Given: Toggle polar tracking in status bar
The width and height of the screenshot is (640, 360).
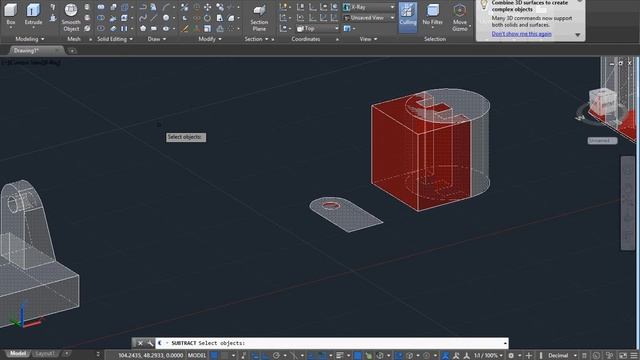Looking at the screenshot, I should 276,356.
